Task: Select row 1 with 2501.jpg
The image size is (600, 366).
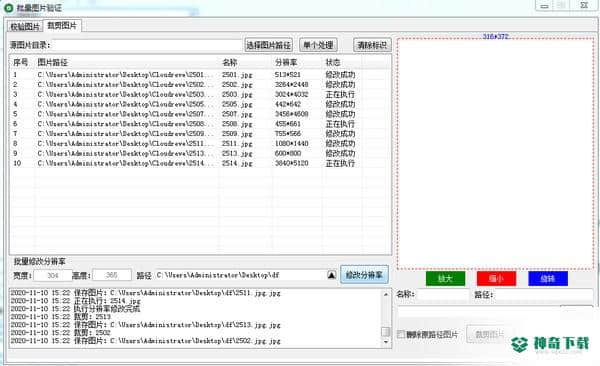Action: point(201,75)
